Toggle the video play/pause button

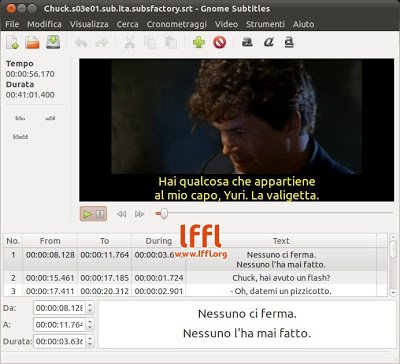pos(93,214)
